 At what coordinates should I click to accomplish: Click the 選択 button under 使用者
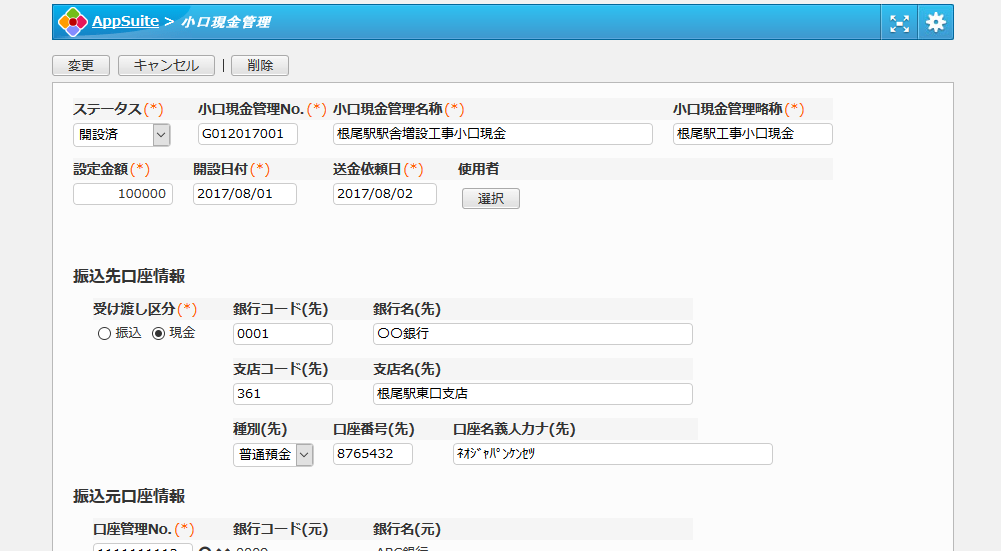(x=490, y=198)
